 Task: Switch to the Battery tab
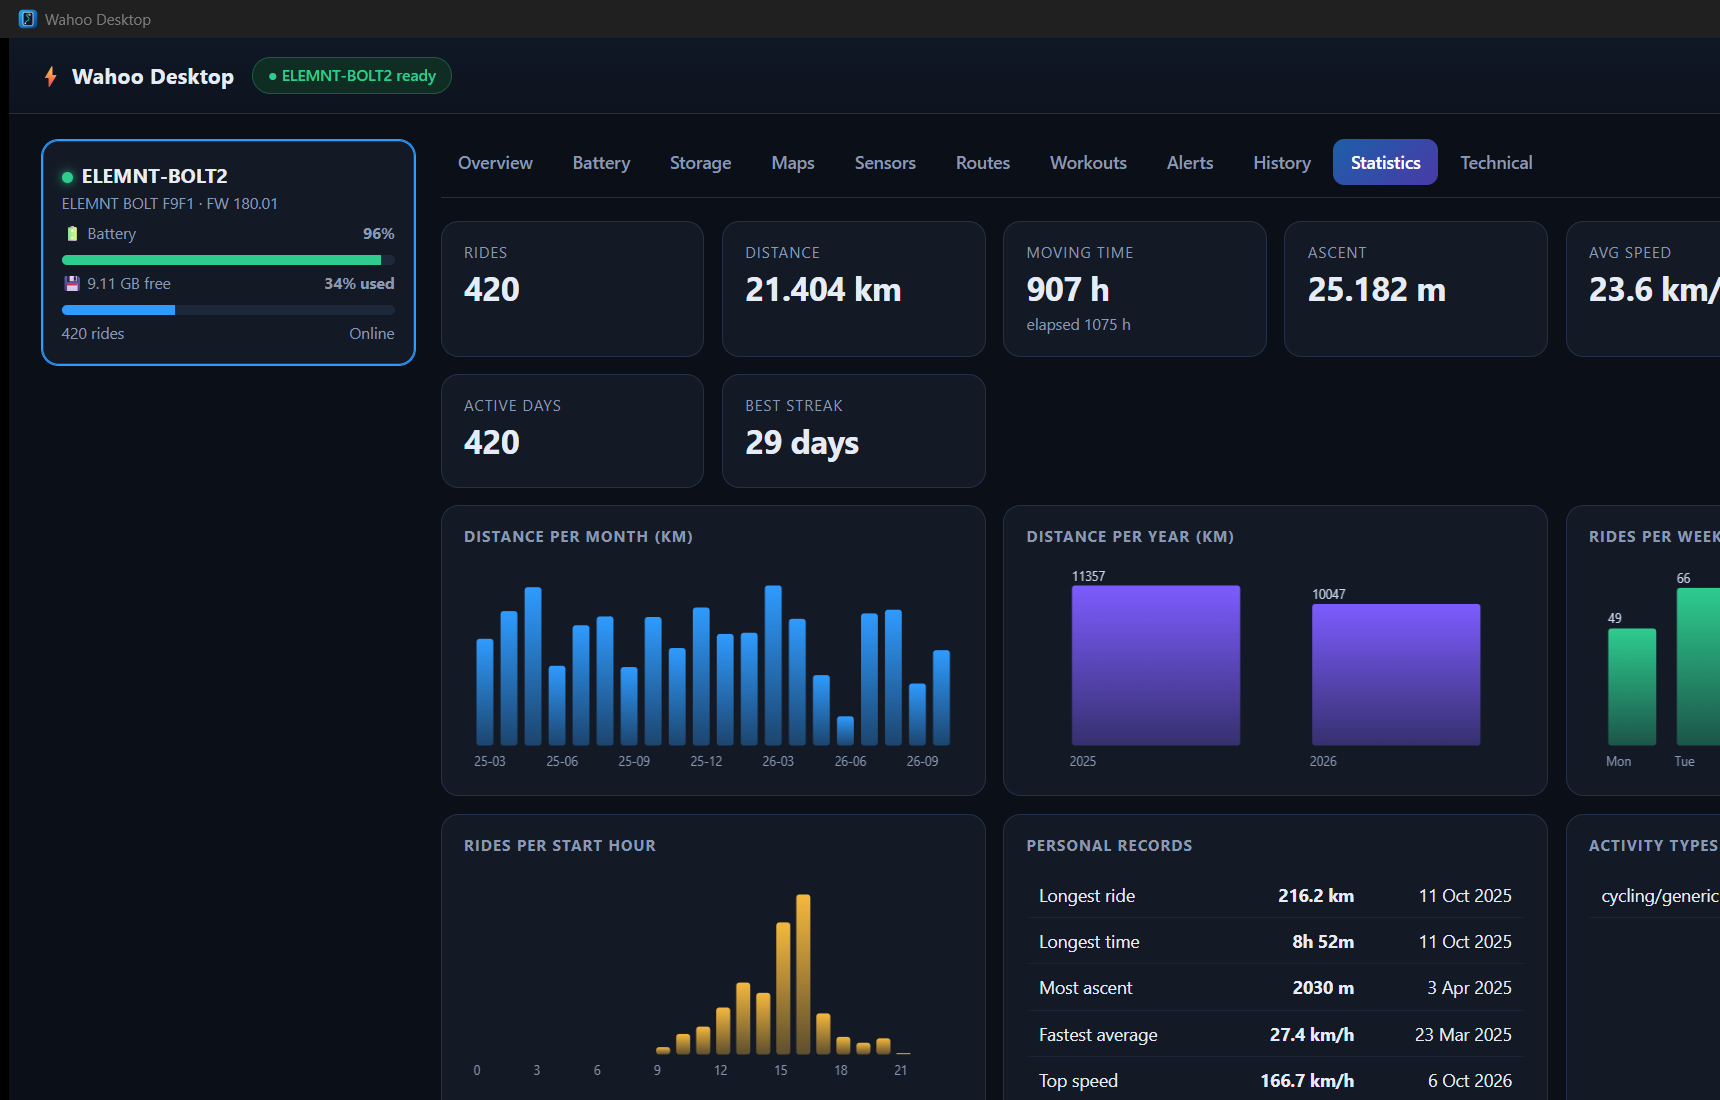[x=601, y=163]
